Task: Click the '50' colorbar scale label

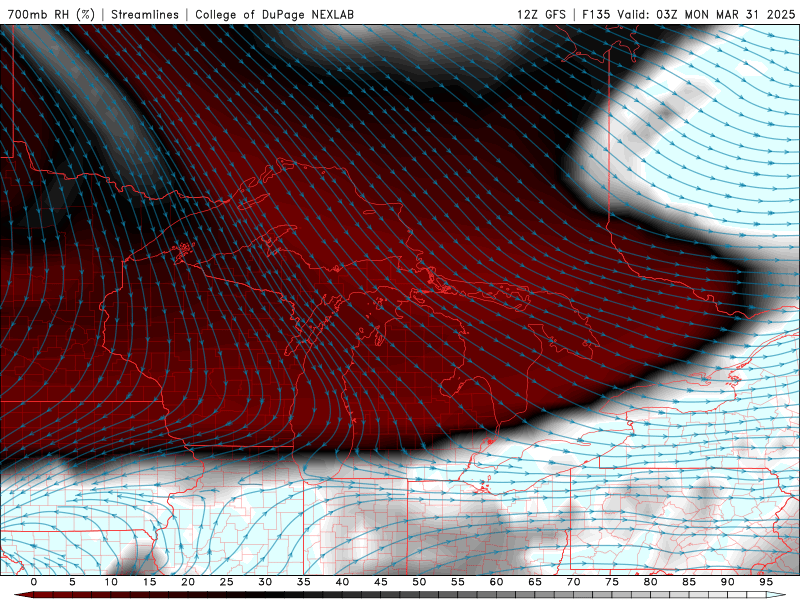Action: coord(419,582)
